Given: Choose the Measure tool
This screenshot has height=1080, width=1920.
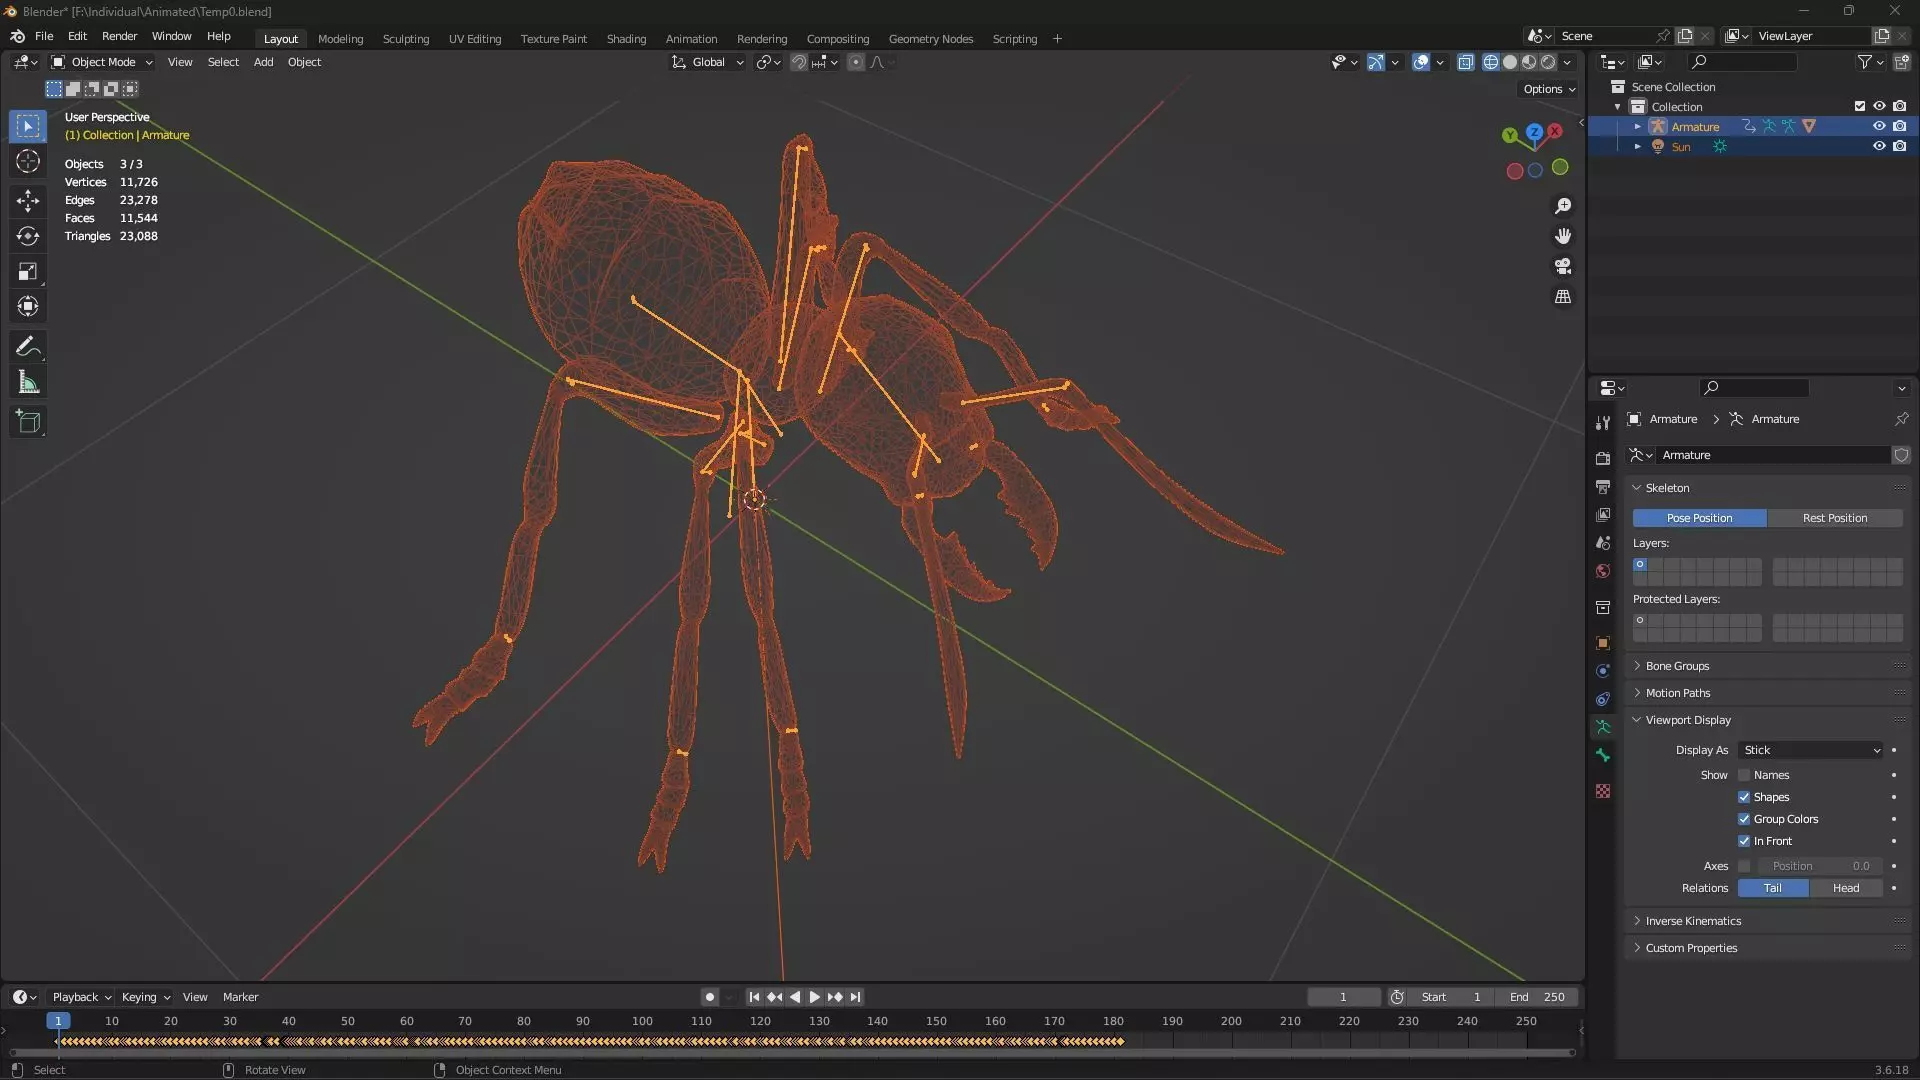Looking at the screenshot, I should (x=28, y=382).
